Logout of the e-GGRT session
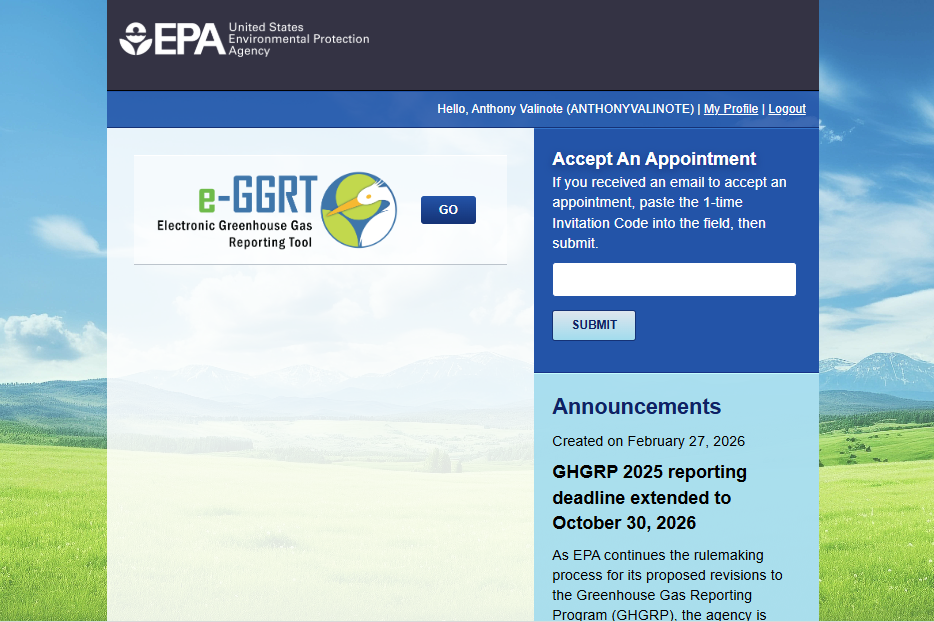The image size is (934, 622). pos(787,108)
